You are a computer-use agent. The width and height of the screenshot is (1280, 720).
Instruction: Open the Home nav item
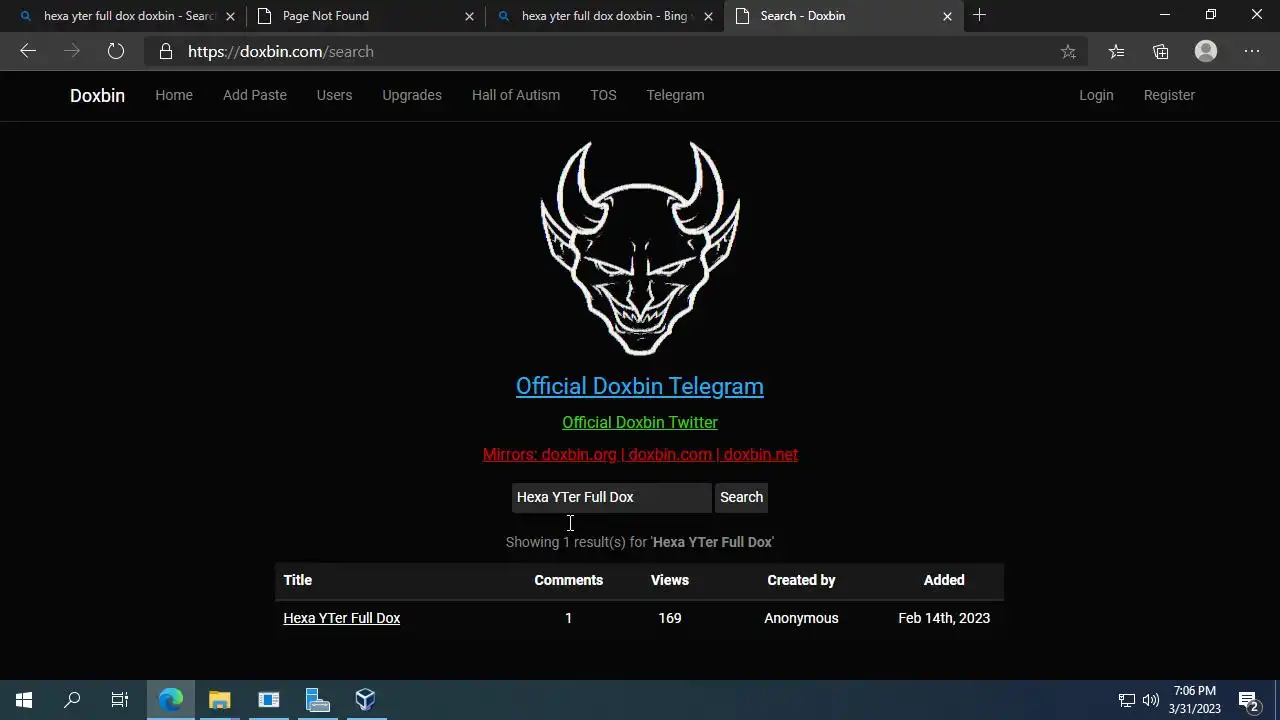pos(174,95)
